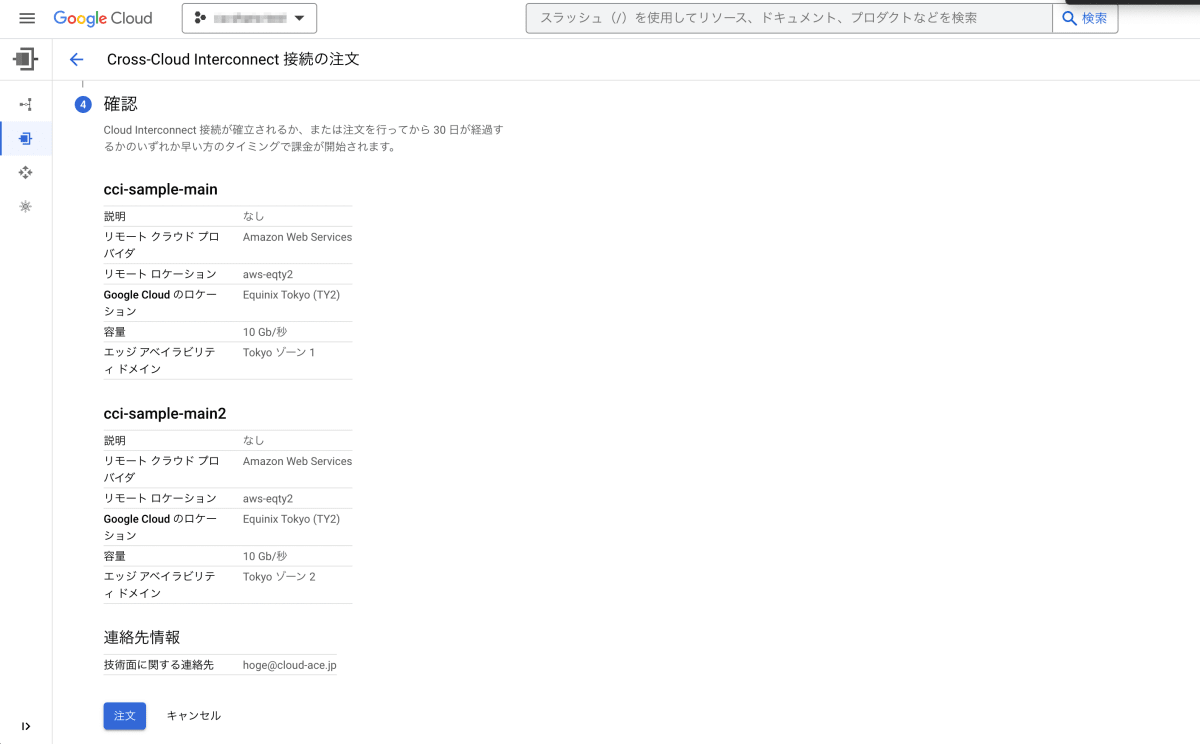
Task: Click the Network Connectivity product icon
Action: (26, 59)
